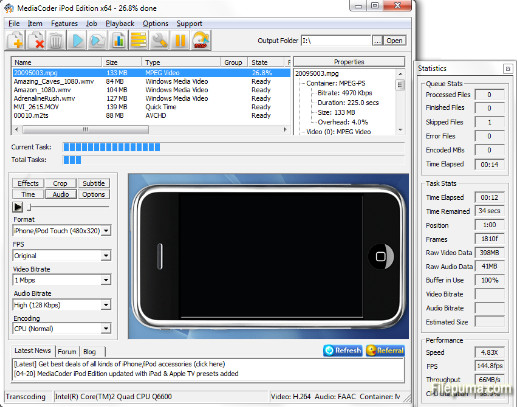
Task: Click the yellow list Extend toolbar icon
Action: click(x=139, y=40)
